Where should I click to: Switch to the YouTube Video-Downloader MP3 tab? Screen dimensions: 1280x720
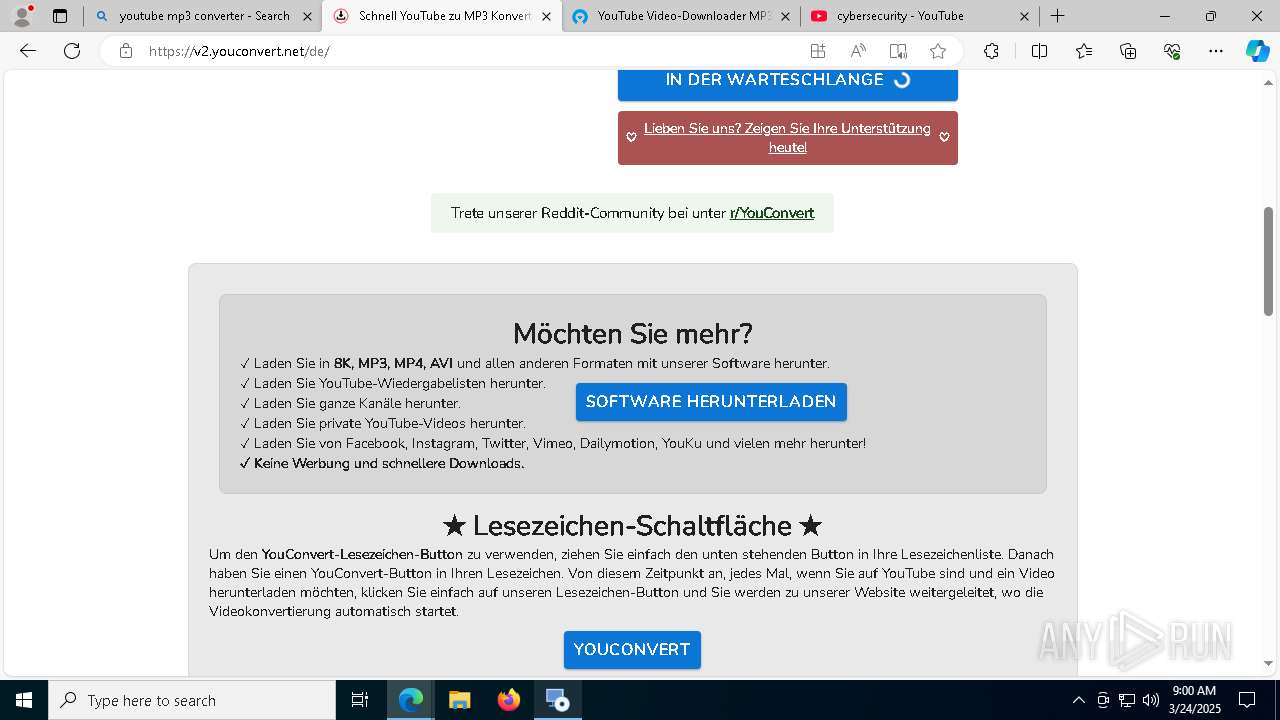(681, 16)
